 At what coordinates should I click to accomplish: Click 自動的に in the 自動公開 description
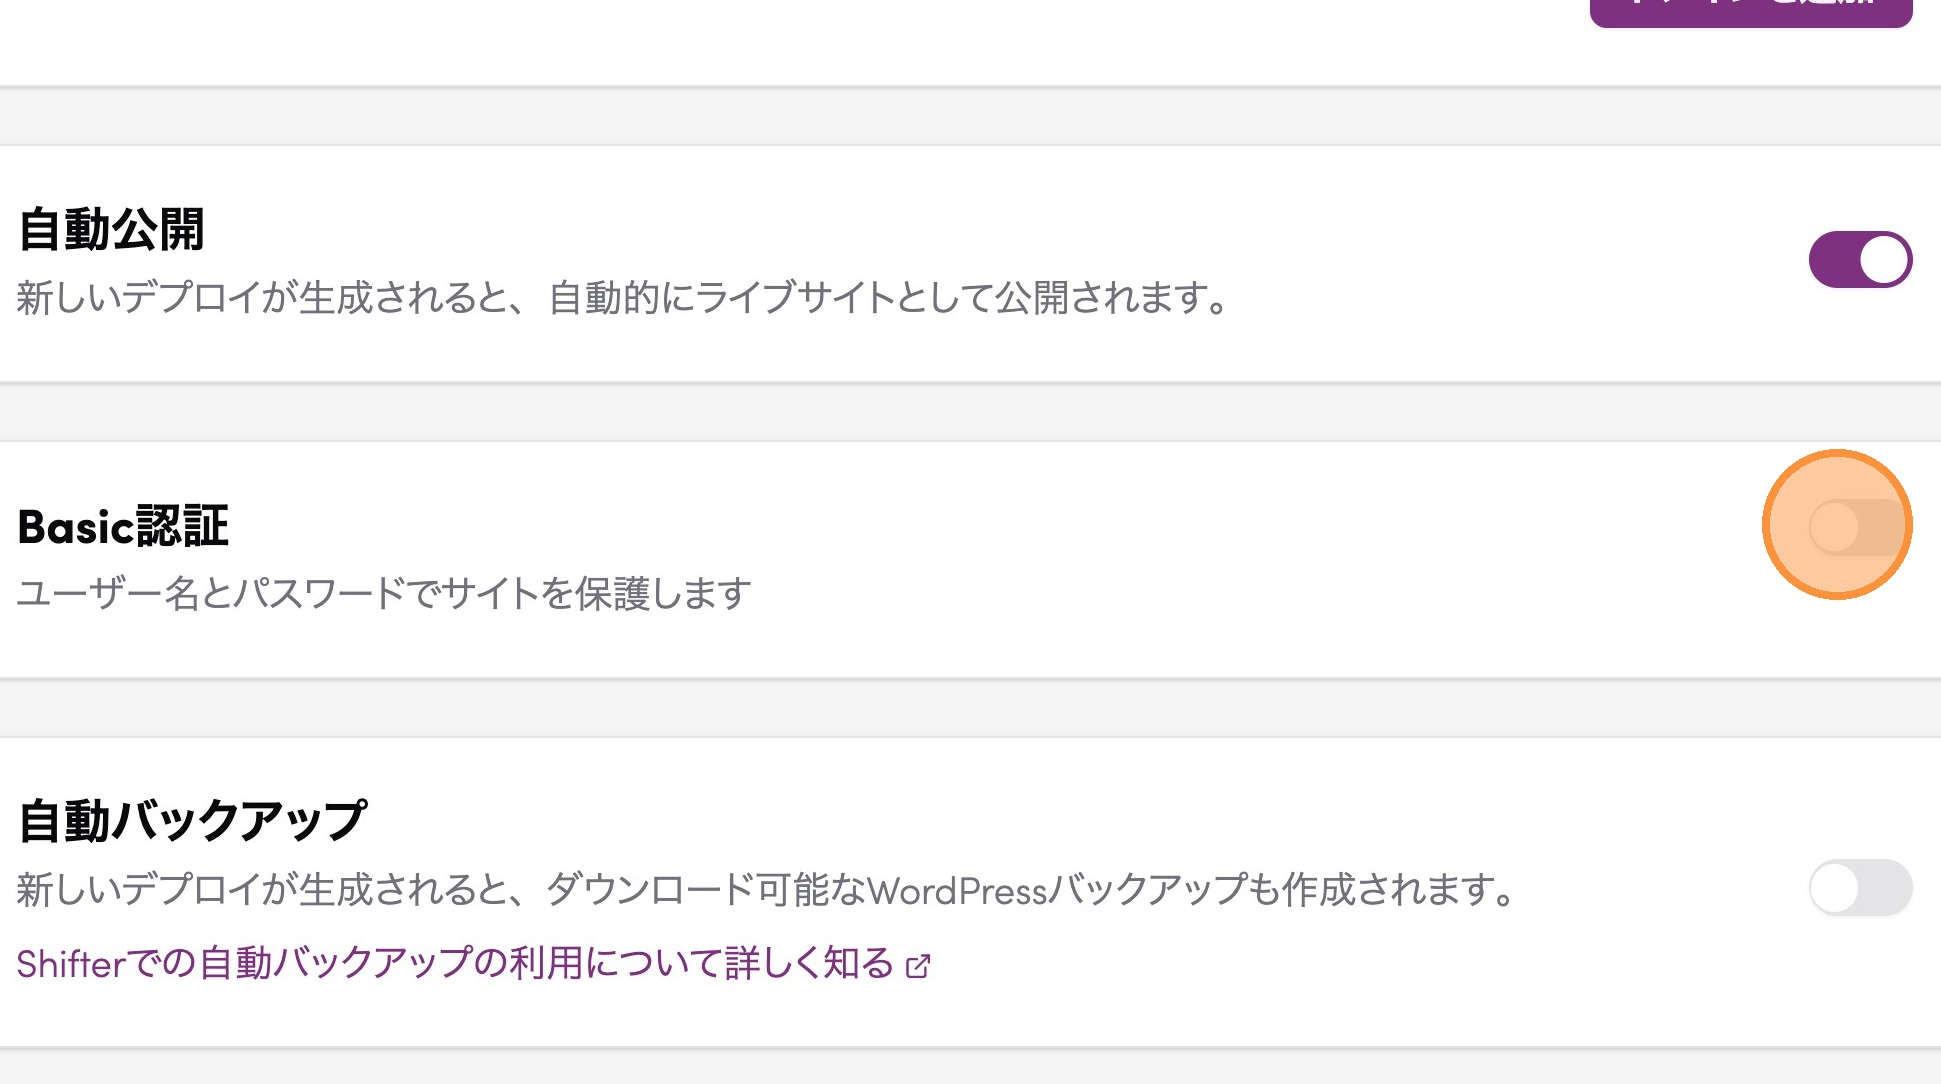tap(620, 298)
